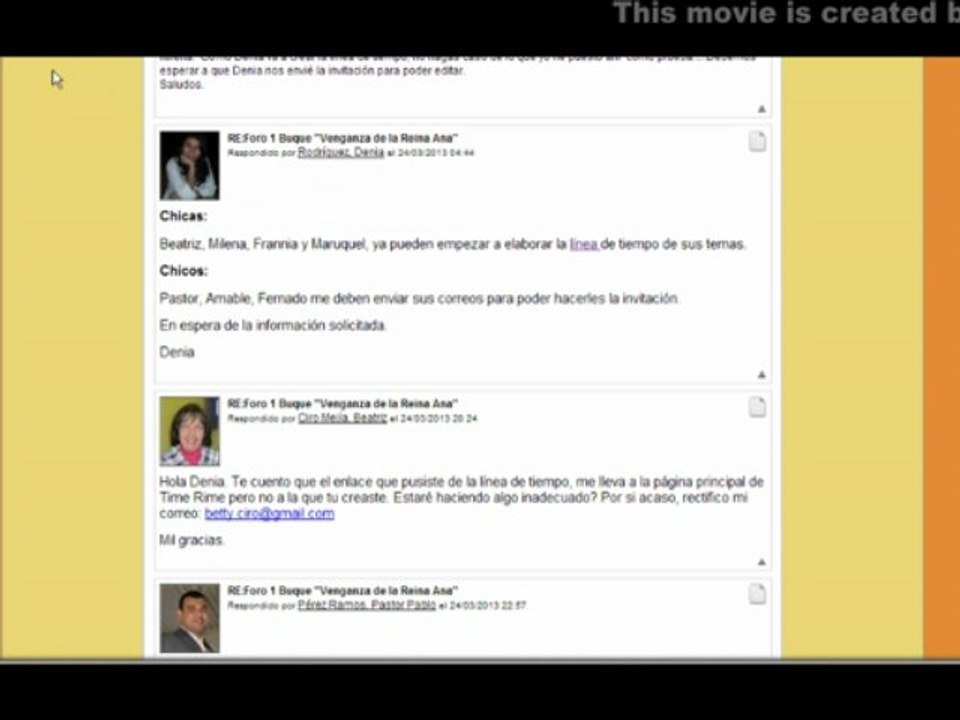Click the post title above Pérez Ramos
The image size is (960, 720).
pyautogui.click(x=343, y=591)
